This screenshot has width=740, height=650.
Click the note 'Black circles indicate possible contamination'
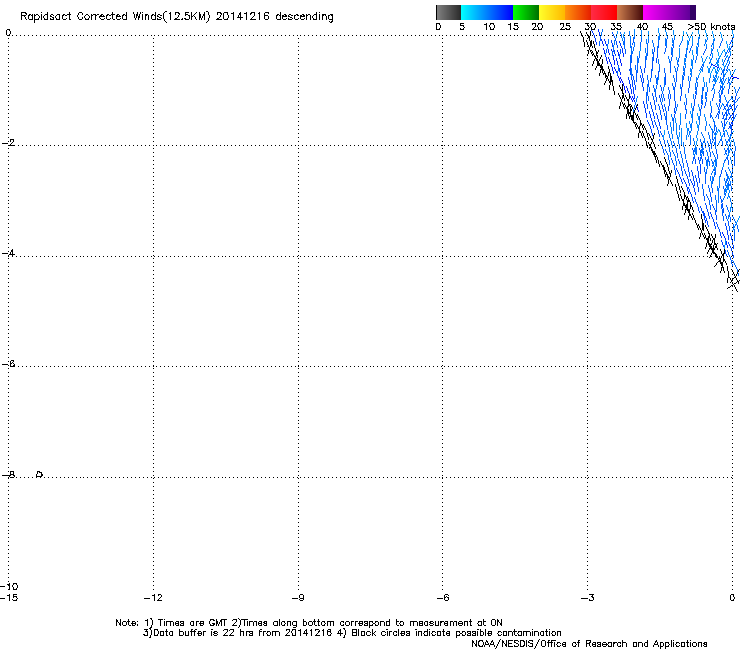point(456,633)
